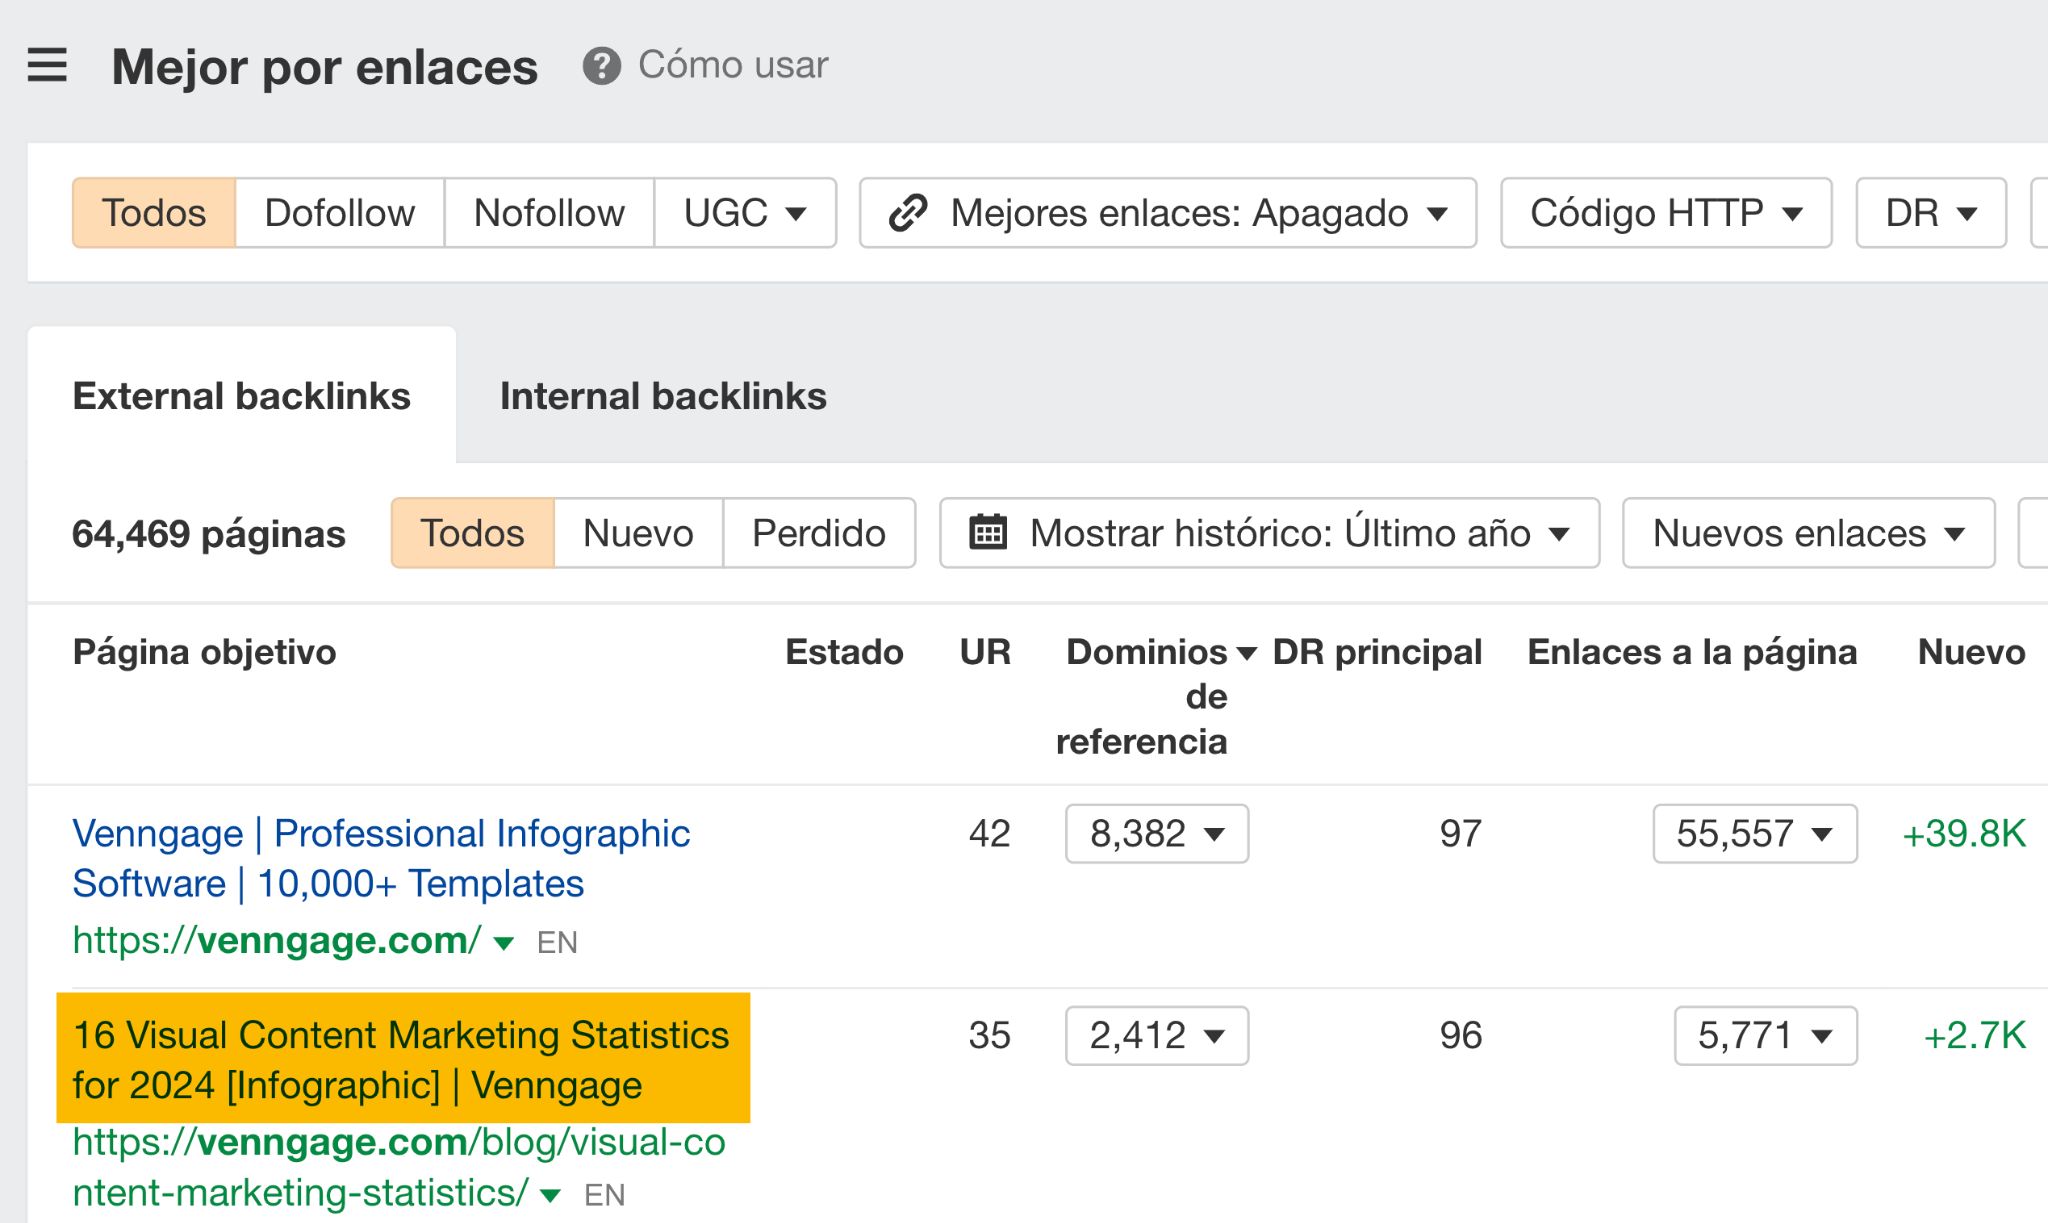Viewport: 2048px width, 1223px height.
Task: Open the caret next to the blog statistics URL
Action: [548, 1193]
